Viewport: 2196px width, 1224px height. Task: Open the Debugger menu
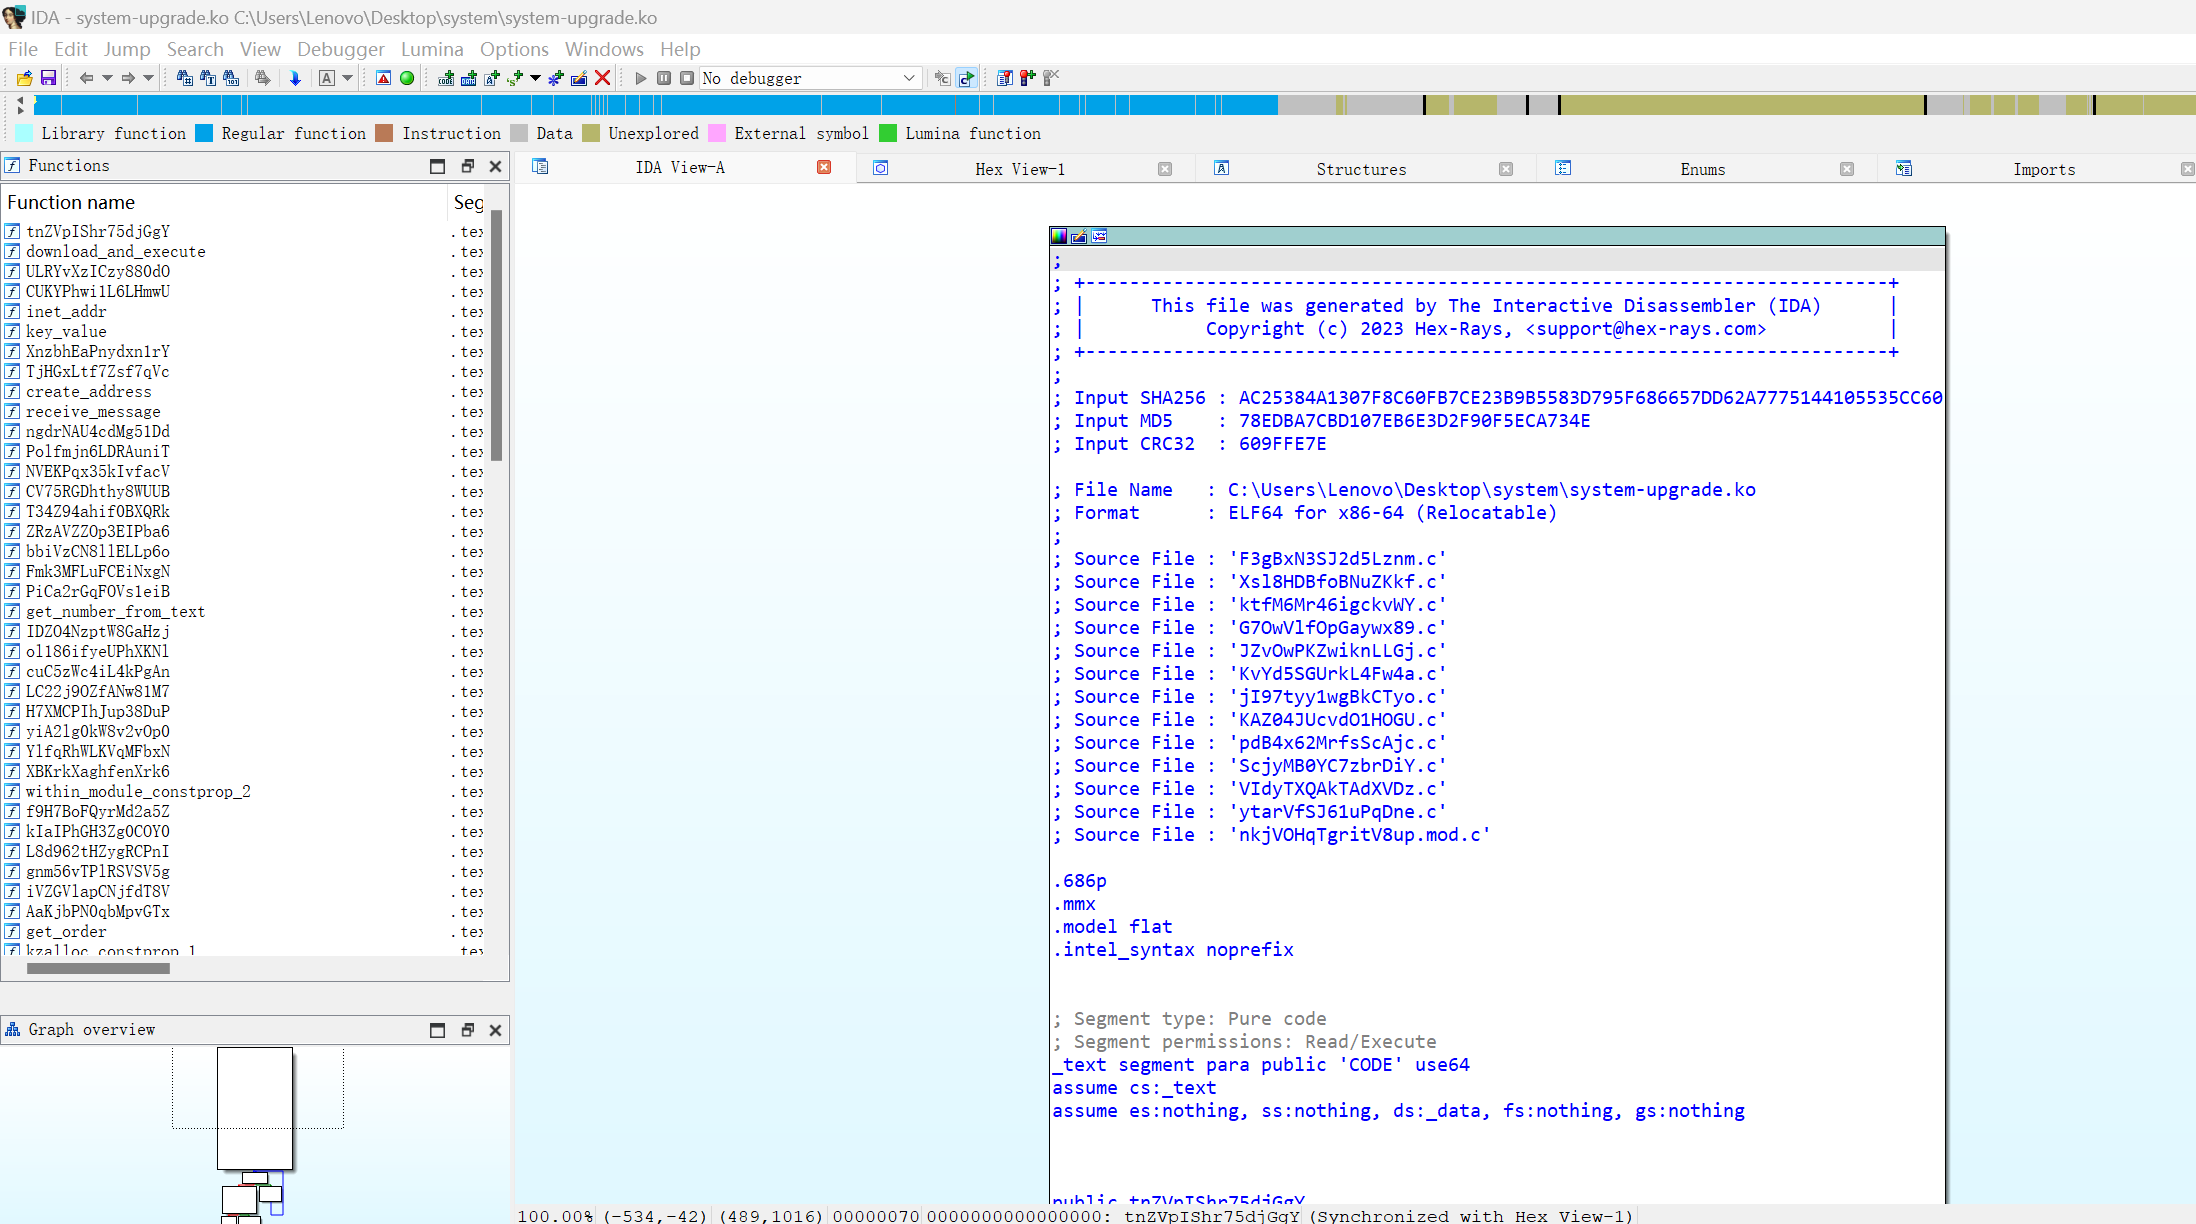click(340, 49)
